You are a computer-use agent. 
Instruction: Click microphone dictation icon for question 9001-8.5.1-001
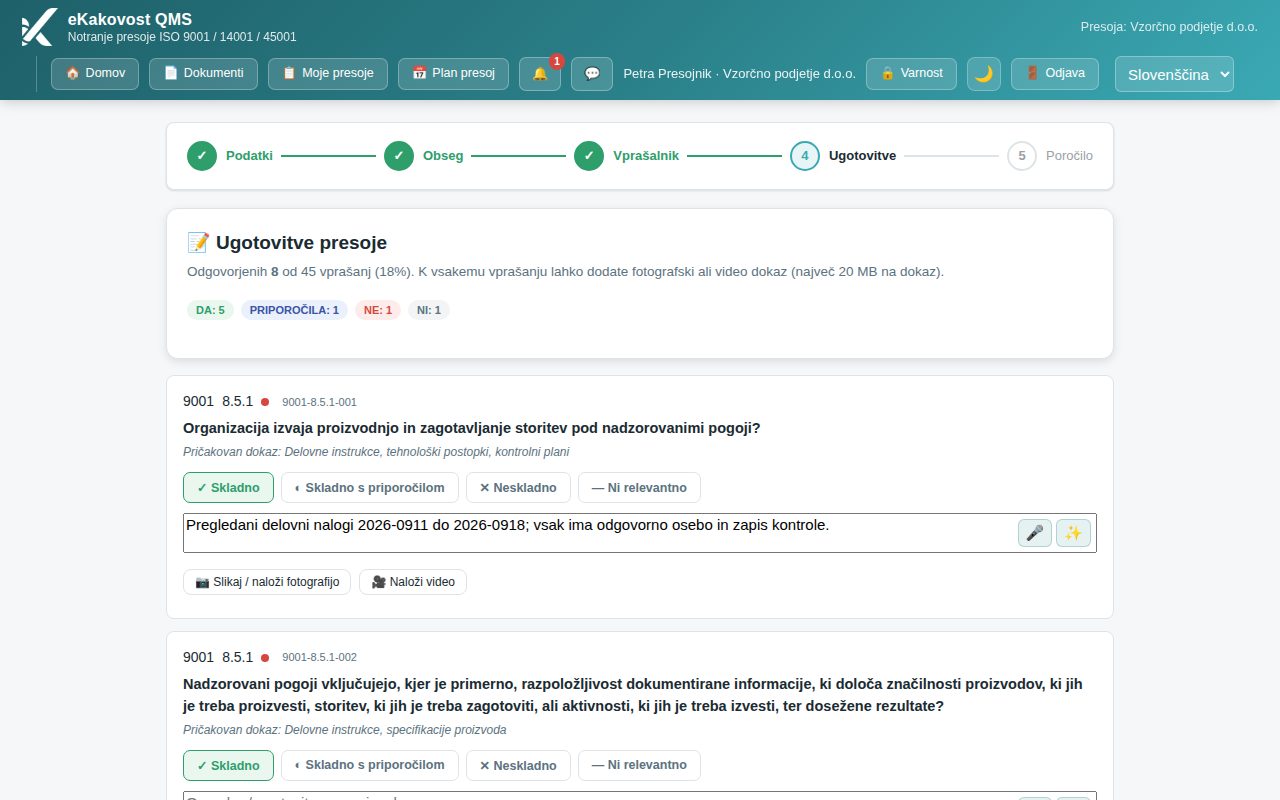point(1035,533)
